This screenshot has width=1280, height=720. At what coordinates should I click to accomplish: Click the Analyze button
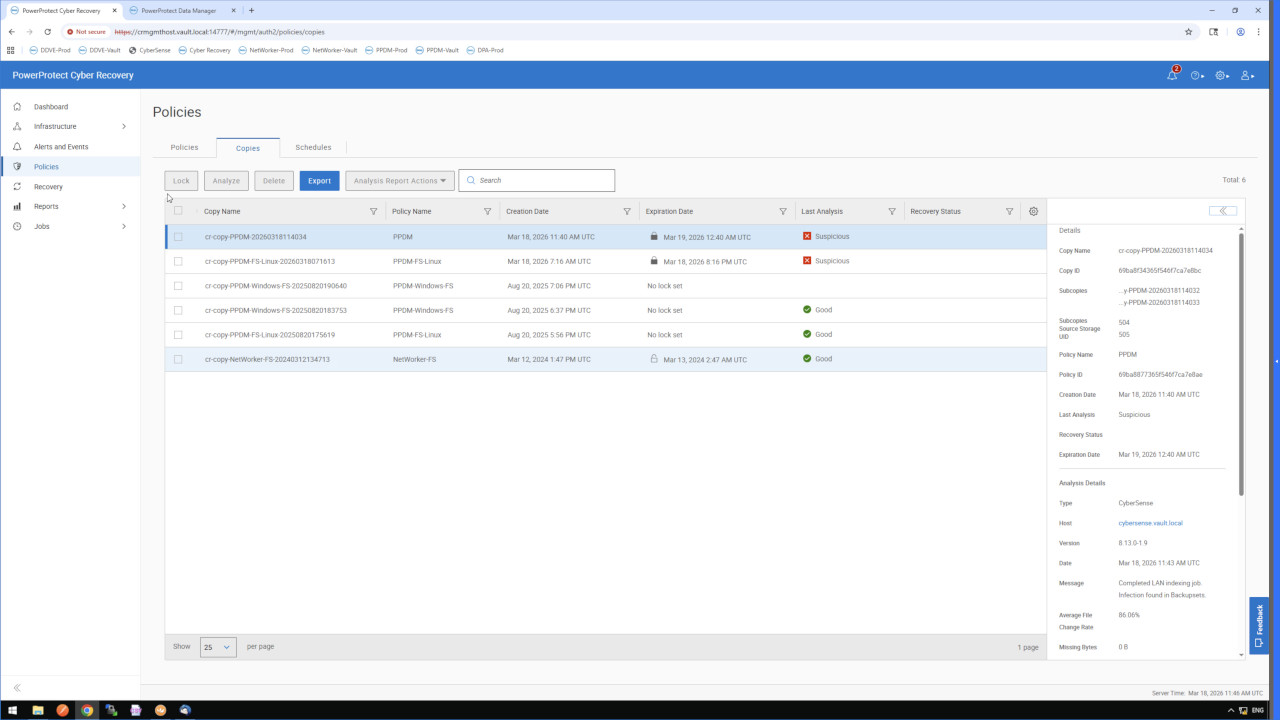(x=226, y=181)
